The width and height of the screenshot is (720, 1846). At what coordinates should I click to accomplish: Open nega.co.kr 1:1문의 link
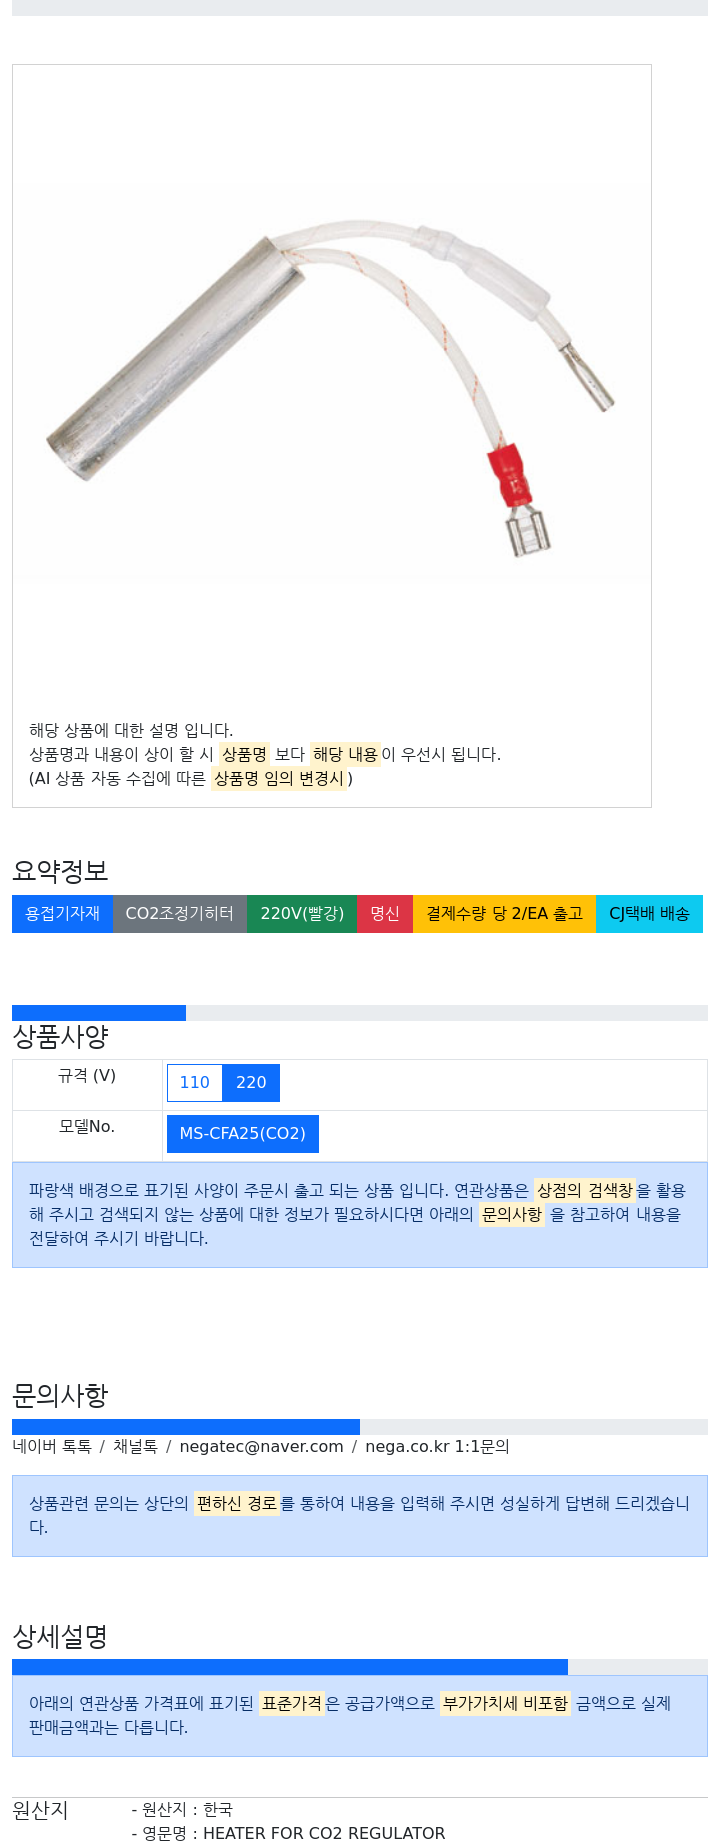tap(437, 1447)
